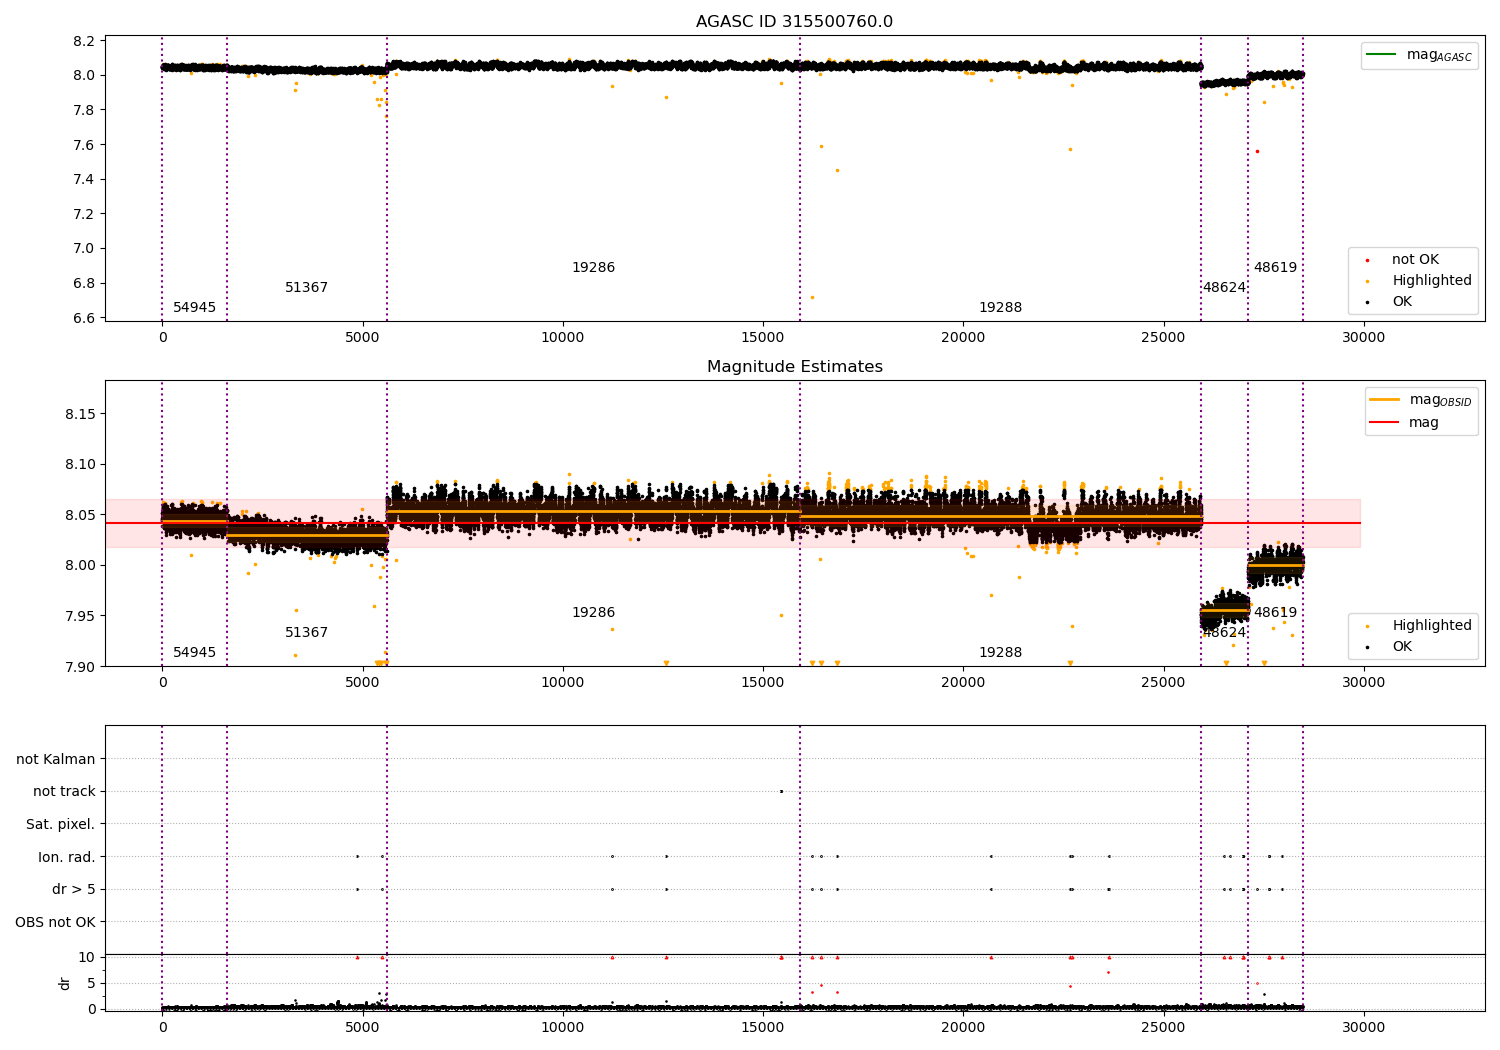Viewport: 1500px width, 1050px height.
Task: Click the 'Ion. rad.' row label
Action: coord(67,858)
